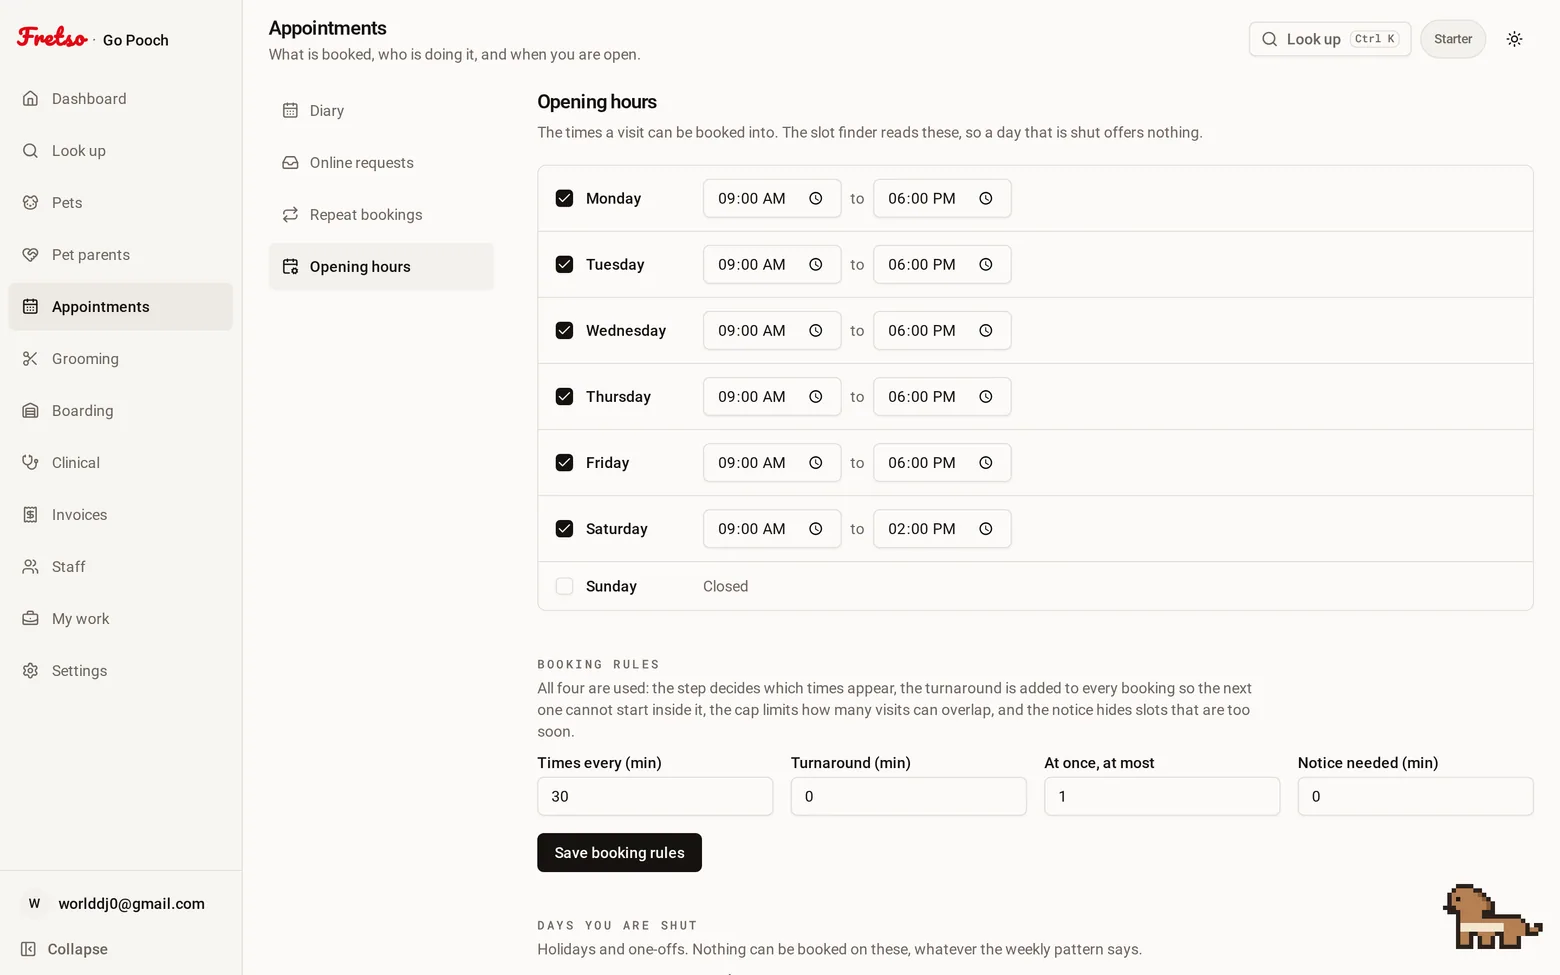The image size is (1560, 975).
Task: Click the Boarding icon
Action: pos(30,410)
